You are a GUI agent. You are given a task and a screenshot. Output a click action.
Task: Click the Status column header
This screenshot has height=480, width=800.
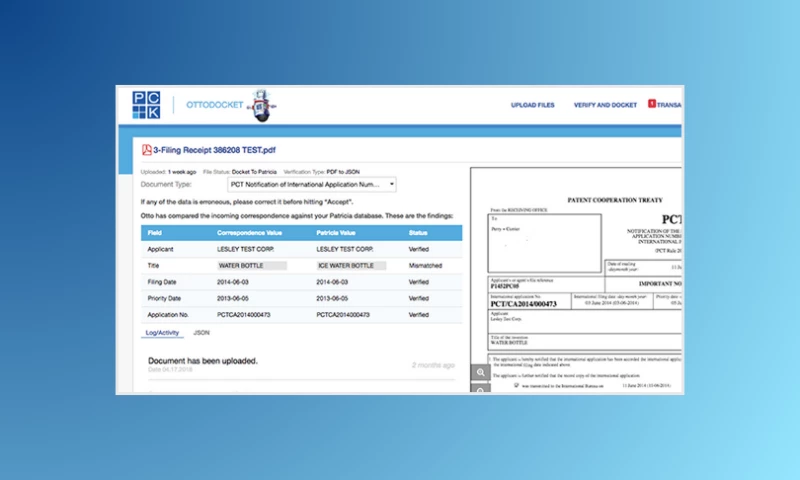pyautogui.click(x=418, y=233)
